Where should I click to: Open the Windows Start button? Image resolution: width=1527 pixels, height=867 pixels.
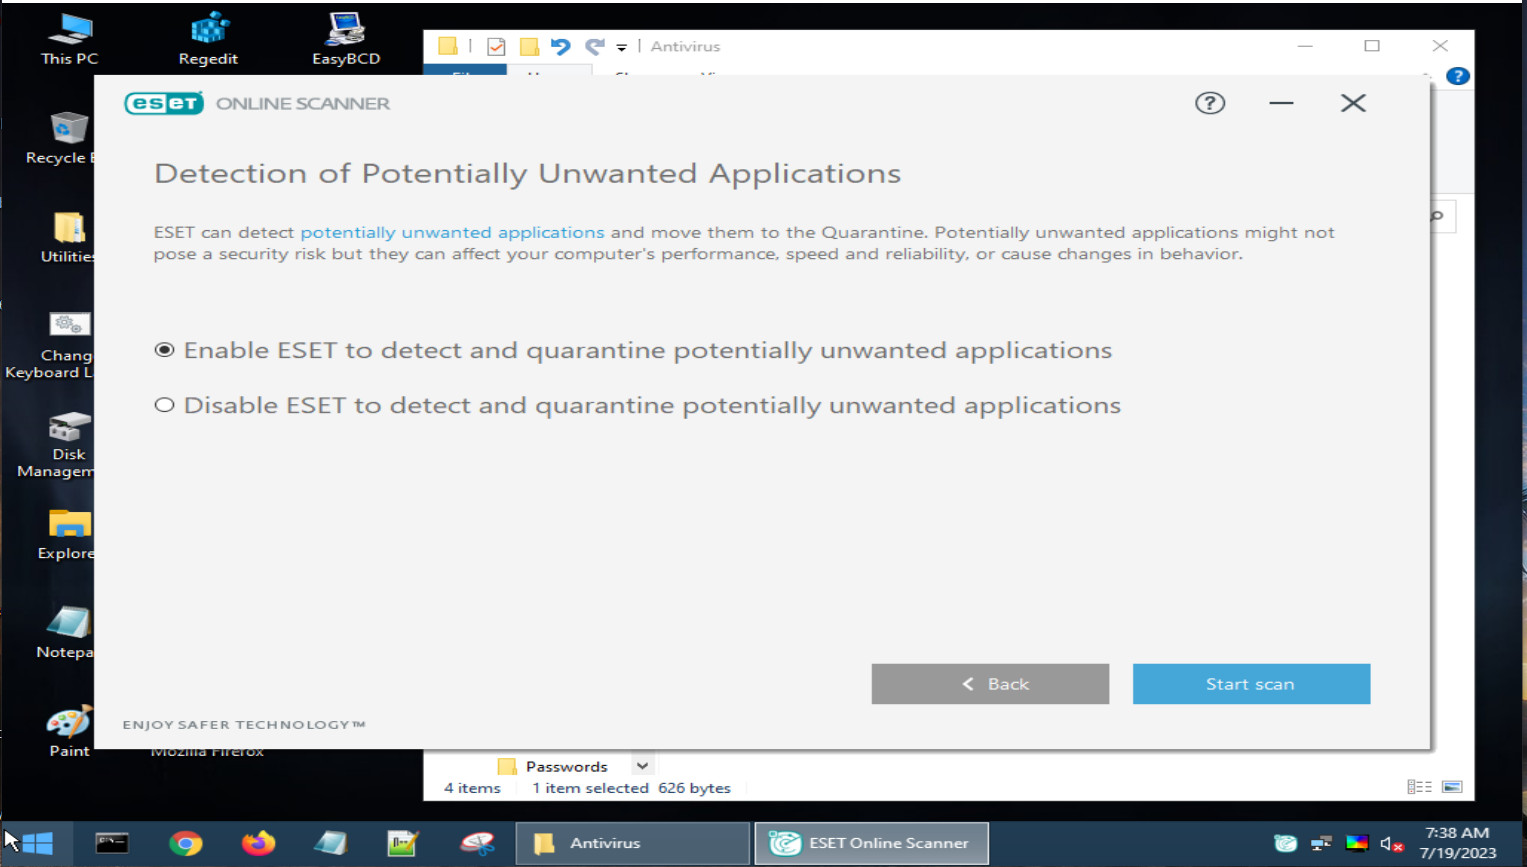pyautogui.click(x=37, y=843)
